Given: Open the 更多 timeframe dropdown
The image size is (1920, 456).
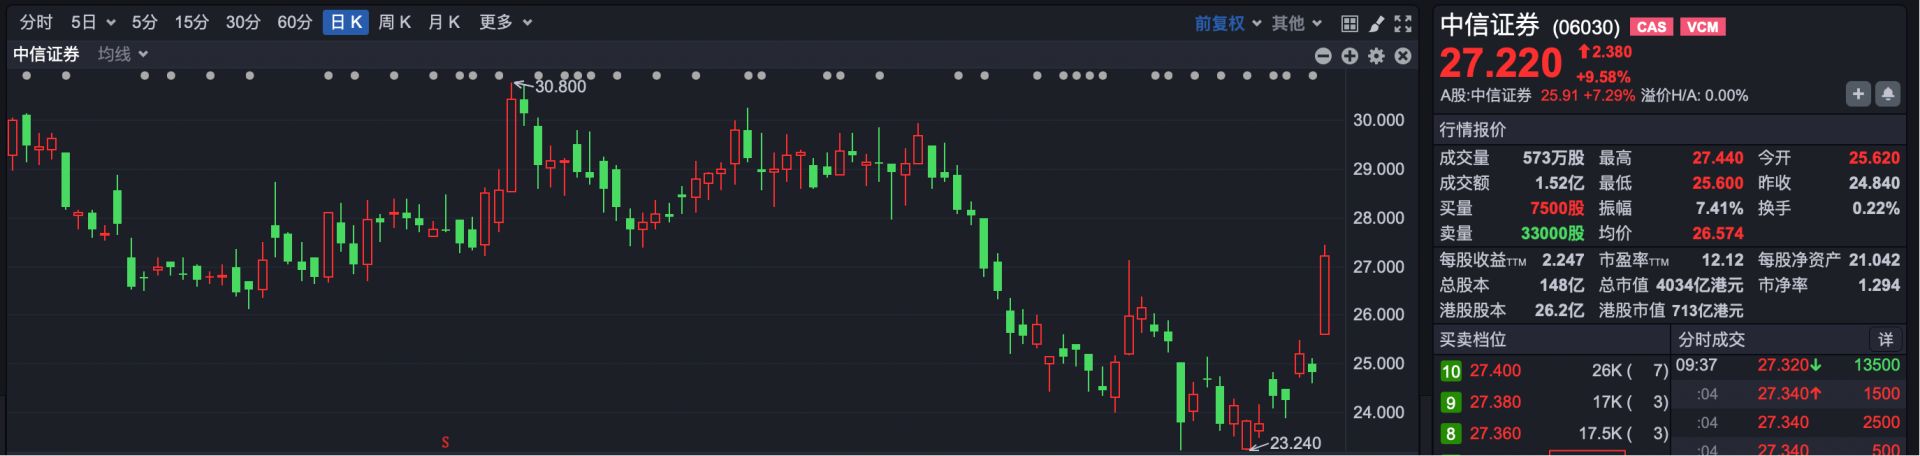Looking at the screenshot, I should click(x=505, y=22).
